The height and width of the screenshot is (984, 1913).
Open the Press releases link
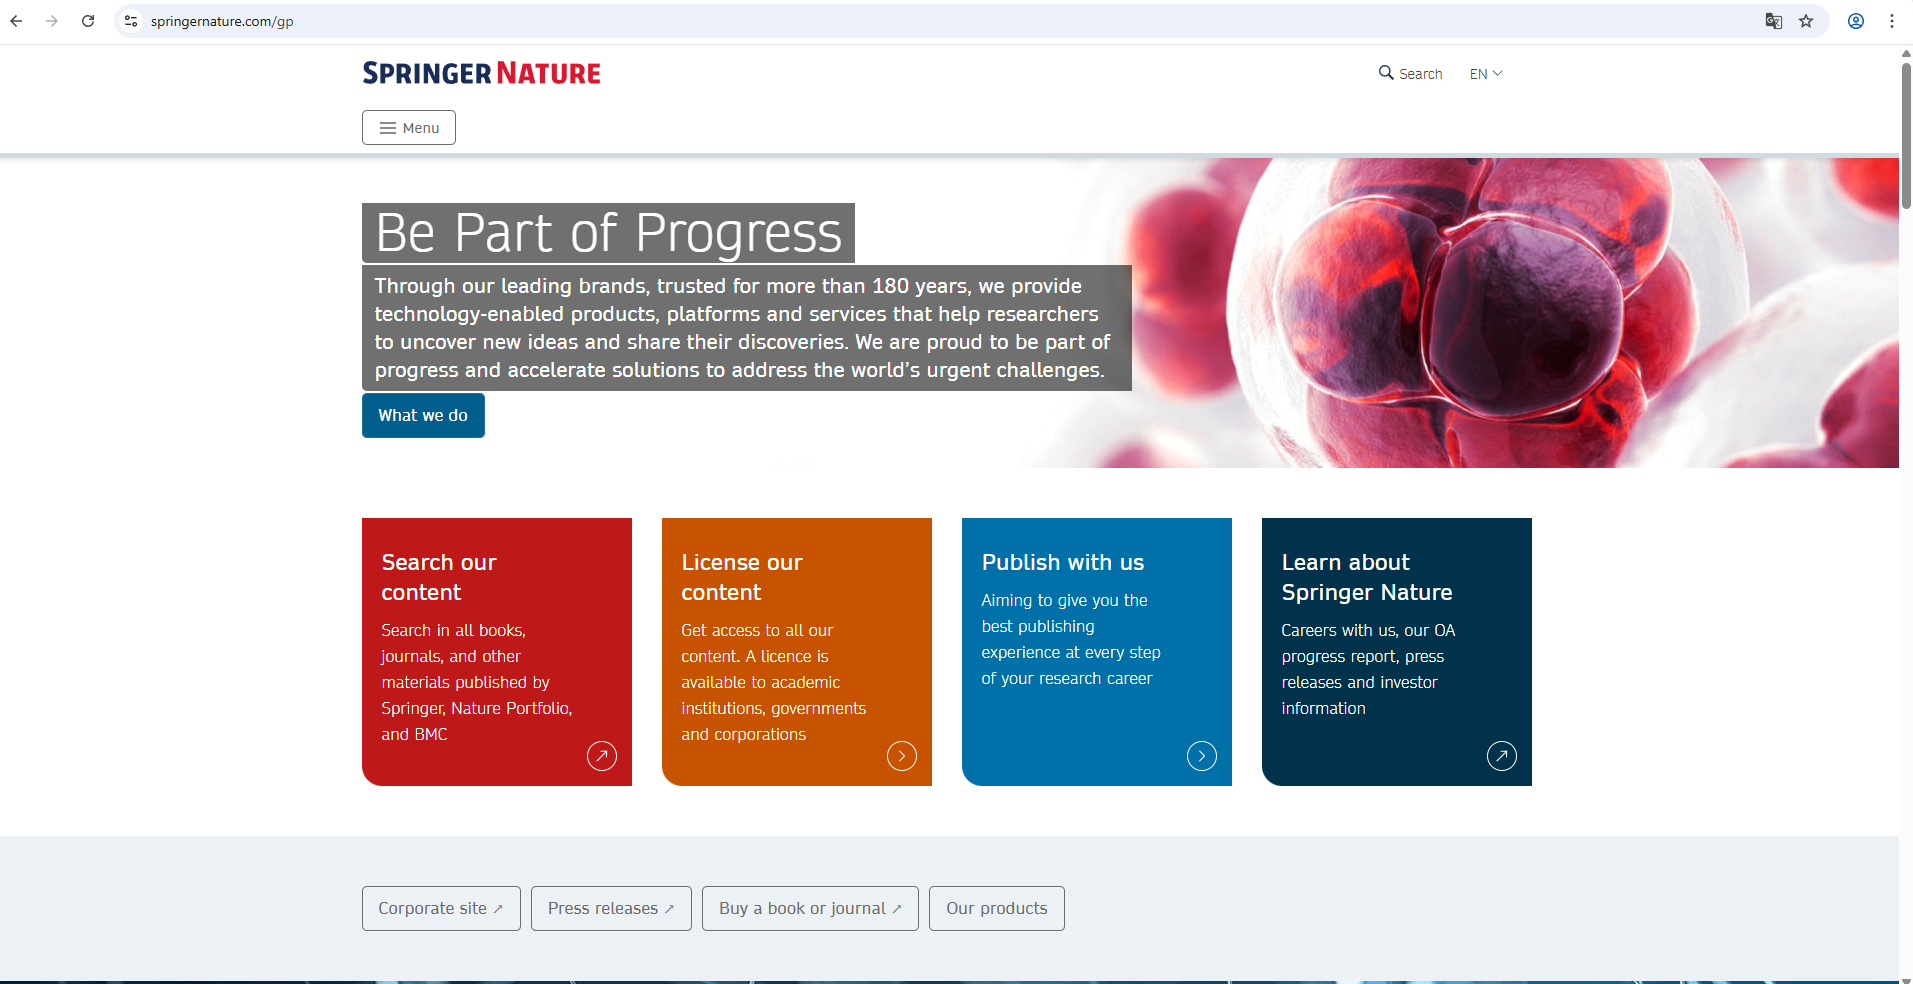coord(611,908)
